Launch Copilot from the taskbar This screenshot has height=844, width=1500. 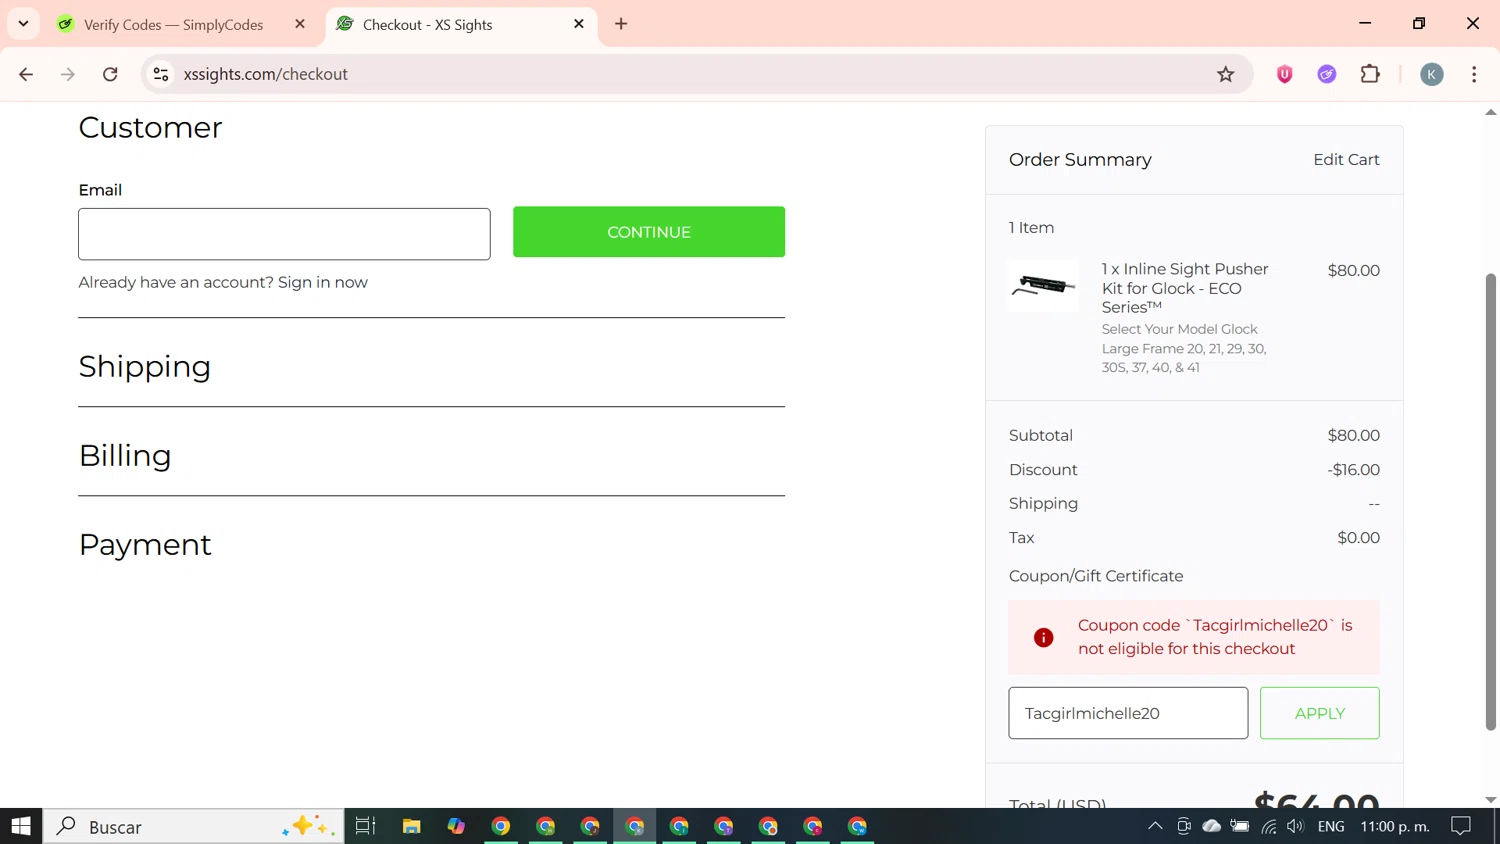[x=456, y=826]
